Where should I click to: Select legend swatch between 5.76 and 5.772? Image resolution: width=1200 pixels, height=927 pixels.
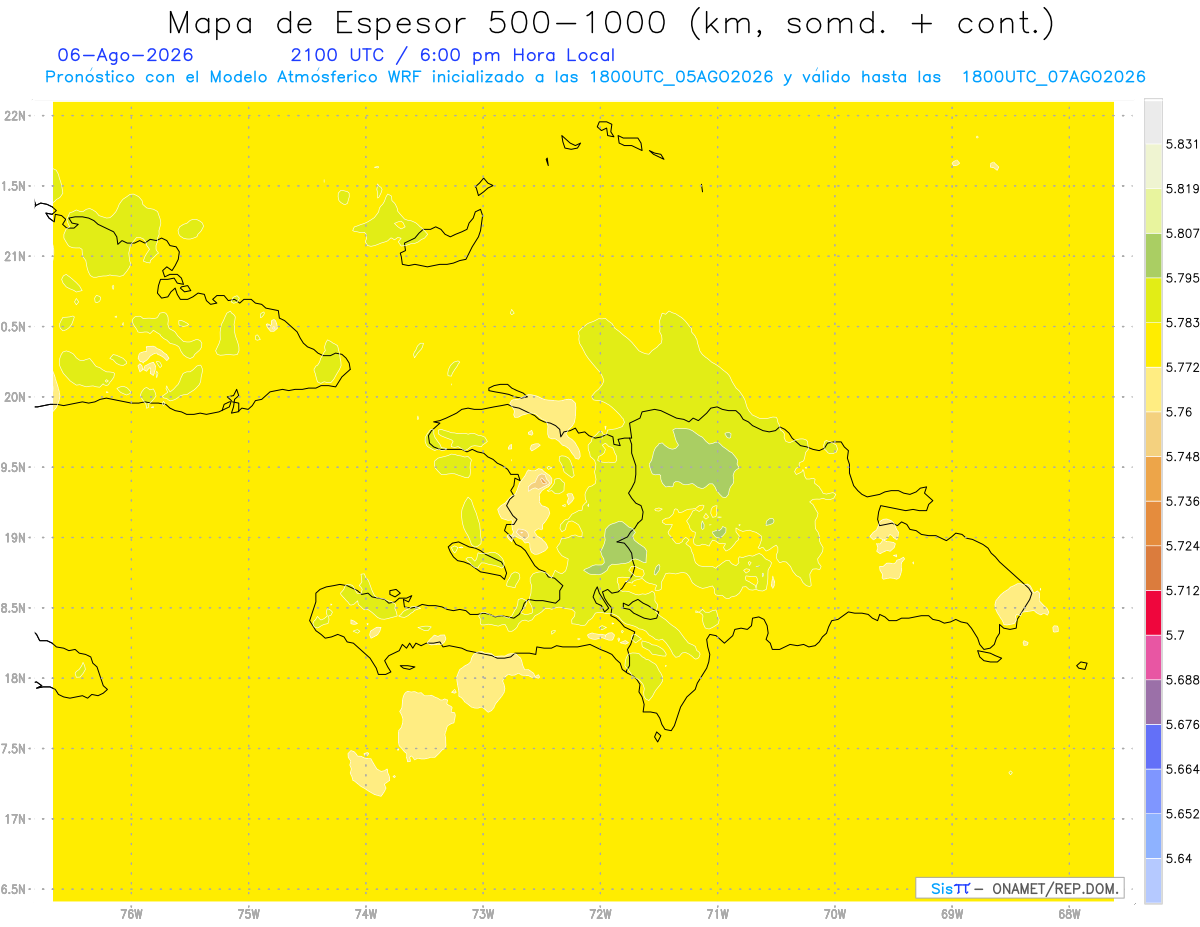(1153, 389)
